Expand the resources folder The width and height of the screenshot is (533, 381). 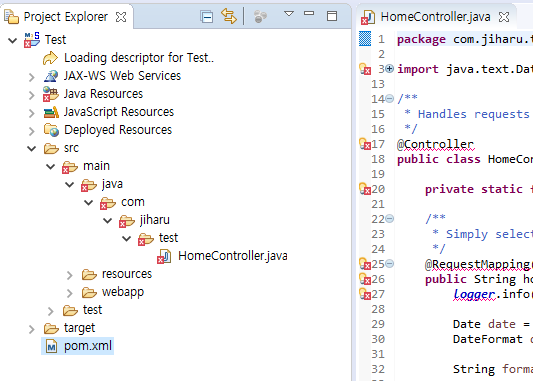click(x=70, y=275)
